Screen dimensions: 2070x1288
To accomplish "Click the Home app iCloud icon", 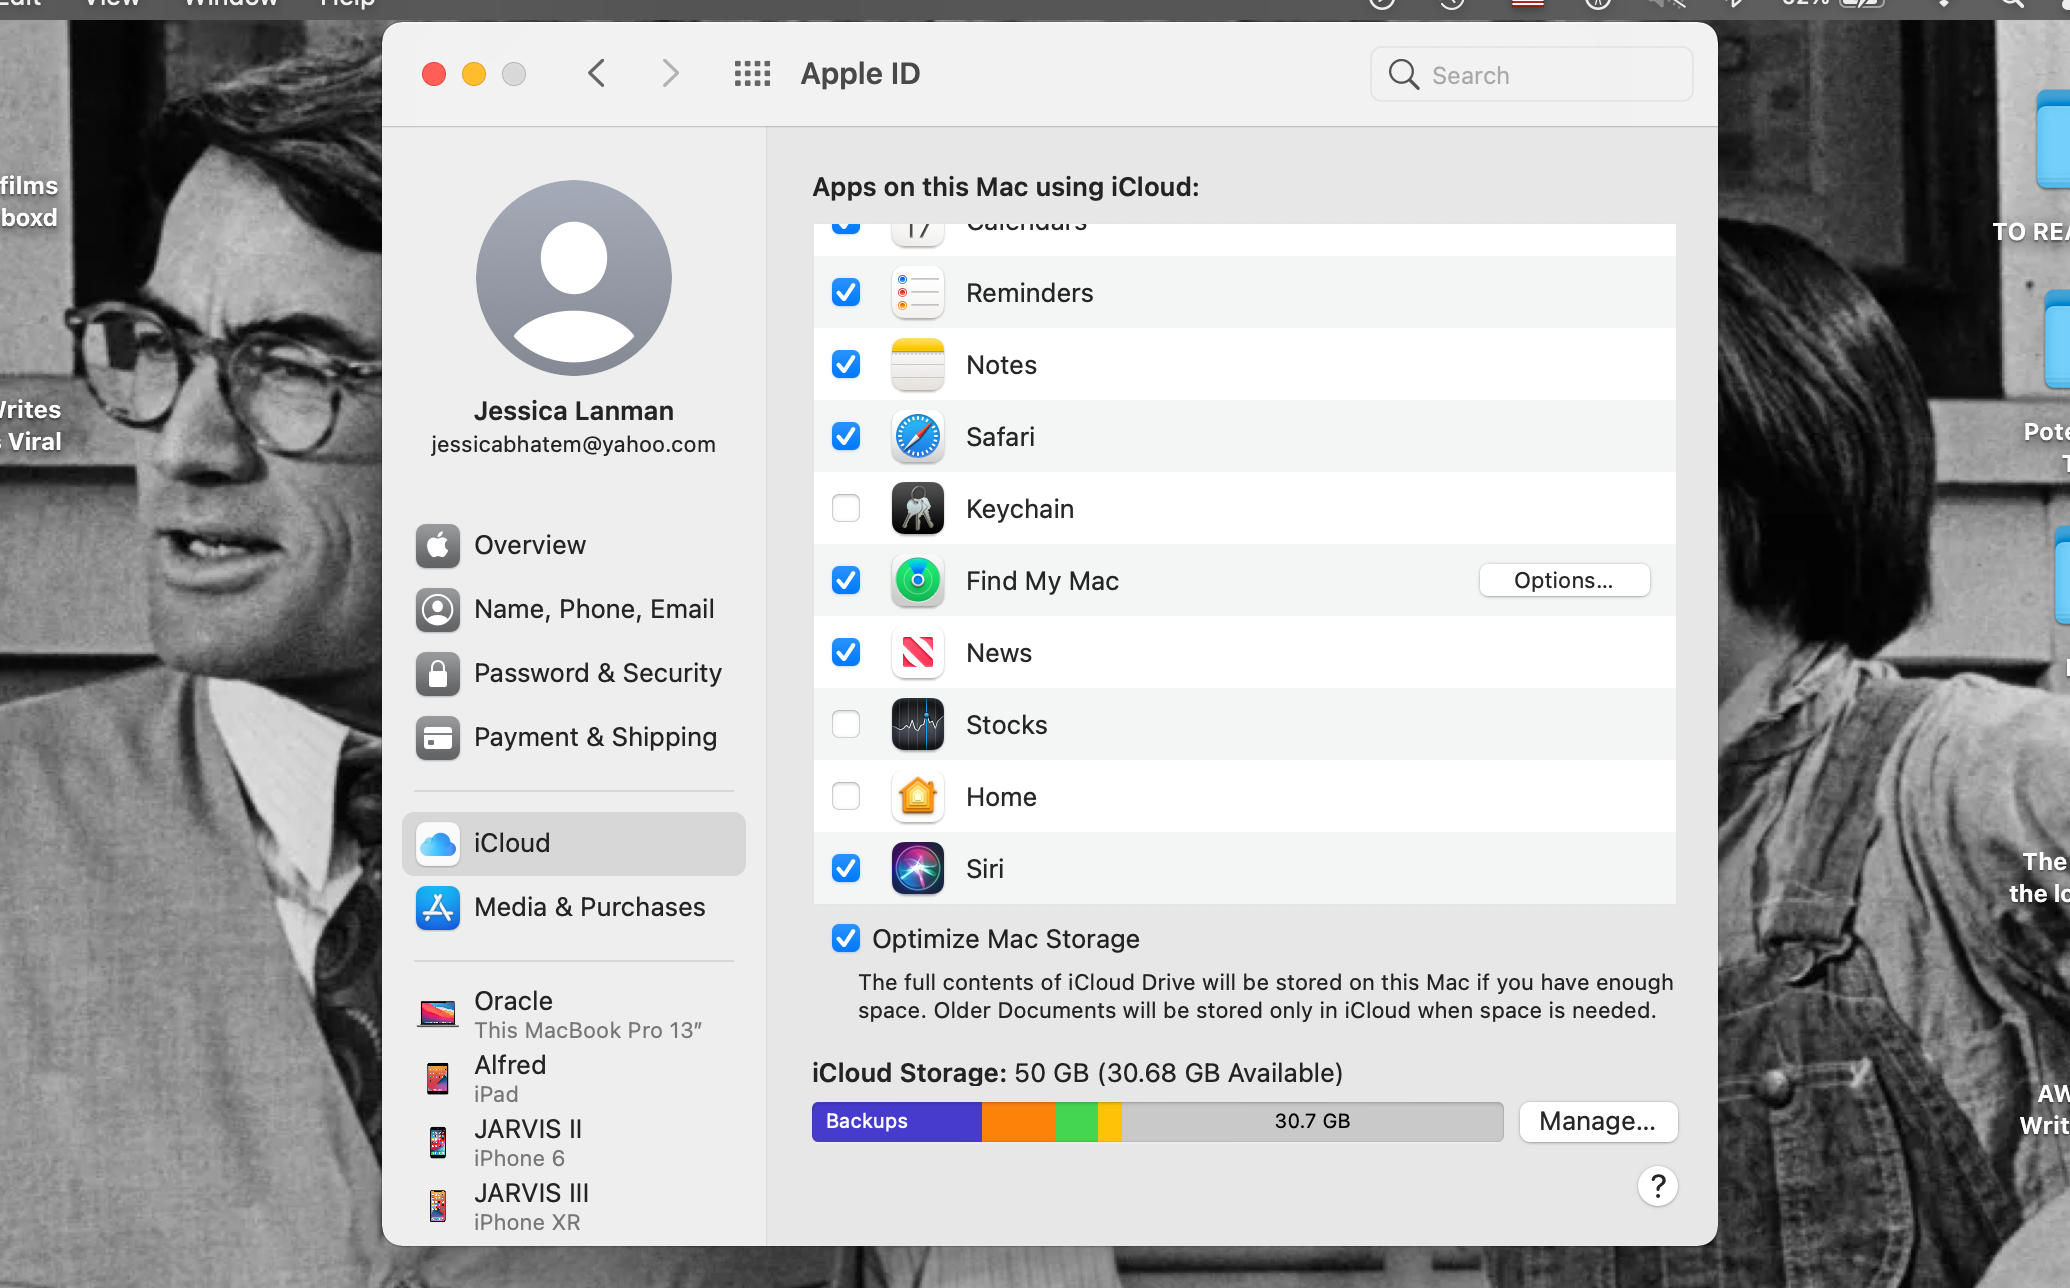I will point(917,797).
